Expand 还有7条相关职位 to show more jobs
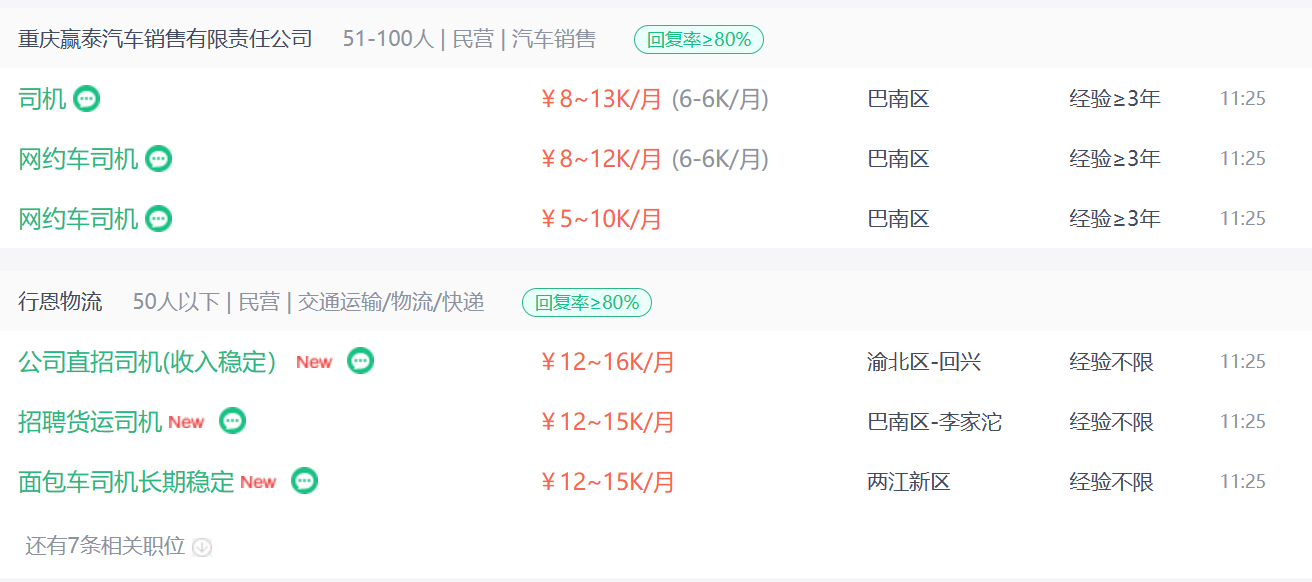This screenshot has width=1312, height=582. point(105,546)
